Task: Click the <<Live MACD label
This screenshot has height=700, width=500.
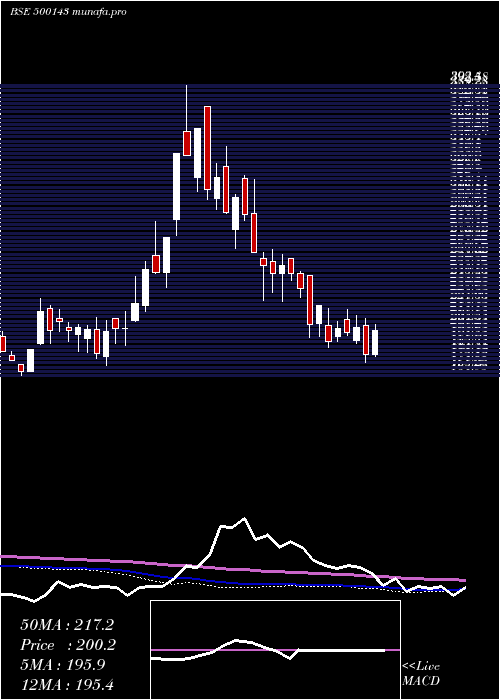Action: 421,674
